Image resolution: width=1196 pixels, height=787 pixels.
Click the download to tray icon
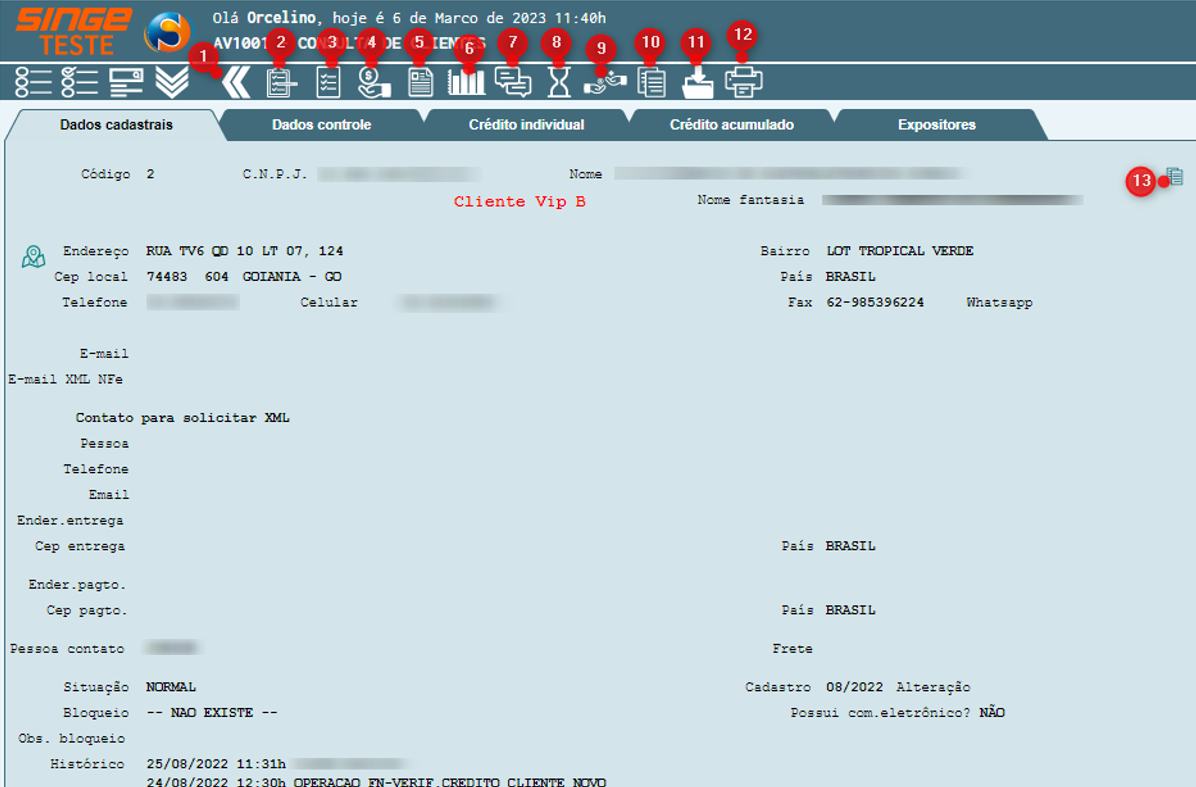pyautogui.click(x=697, y=83)
